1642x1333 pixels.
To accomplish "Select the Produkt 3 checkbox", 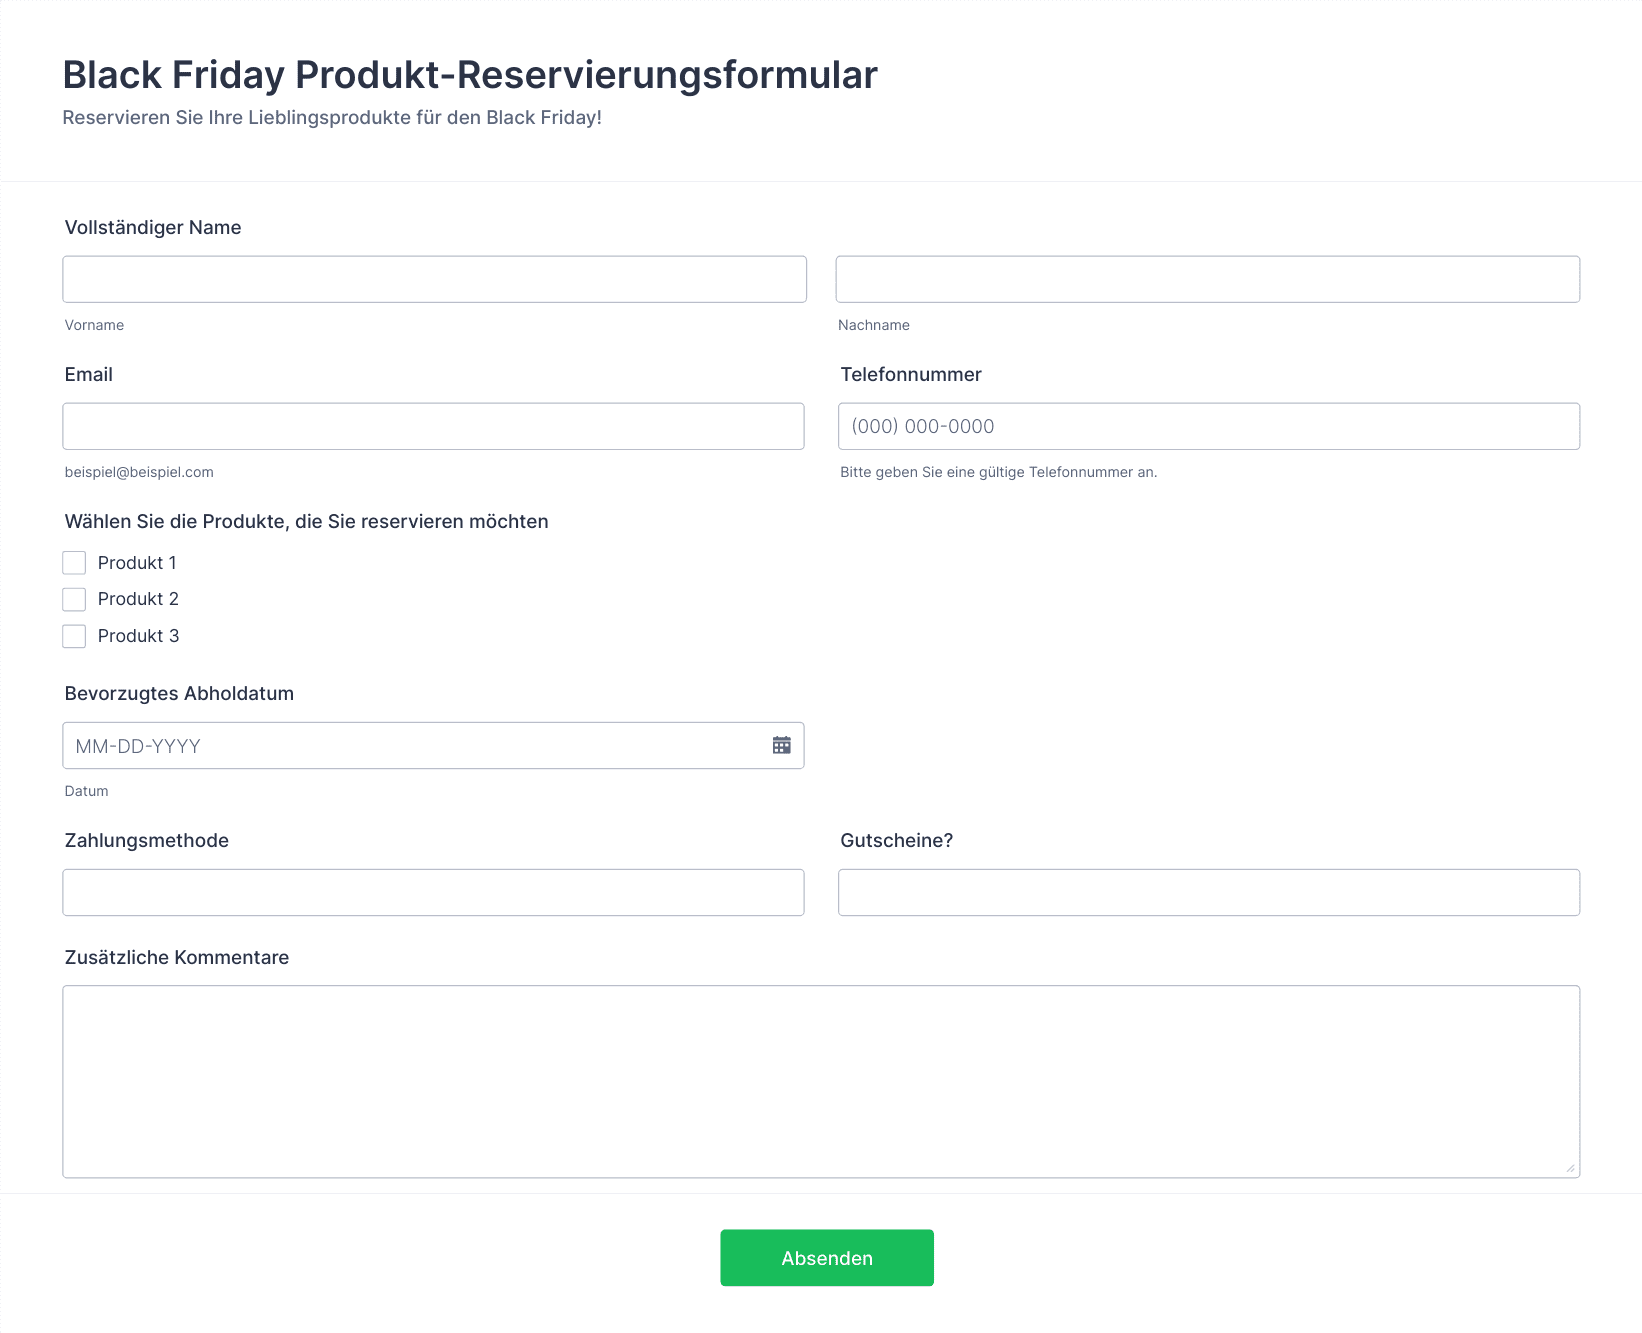I will (x=74, y=636).
